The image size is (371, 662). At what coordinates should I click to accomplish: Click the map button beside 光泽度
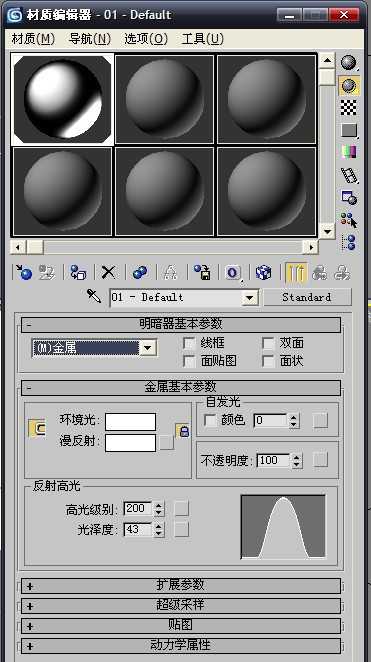(182, 529)
